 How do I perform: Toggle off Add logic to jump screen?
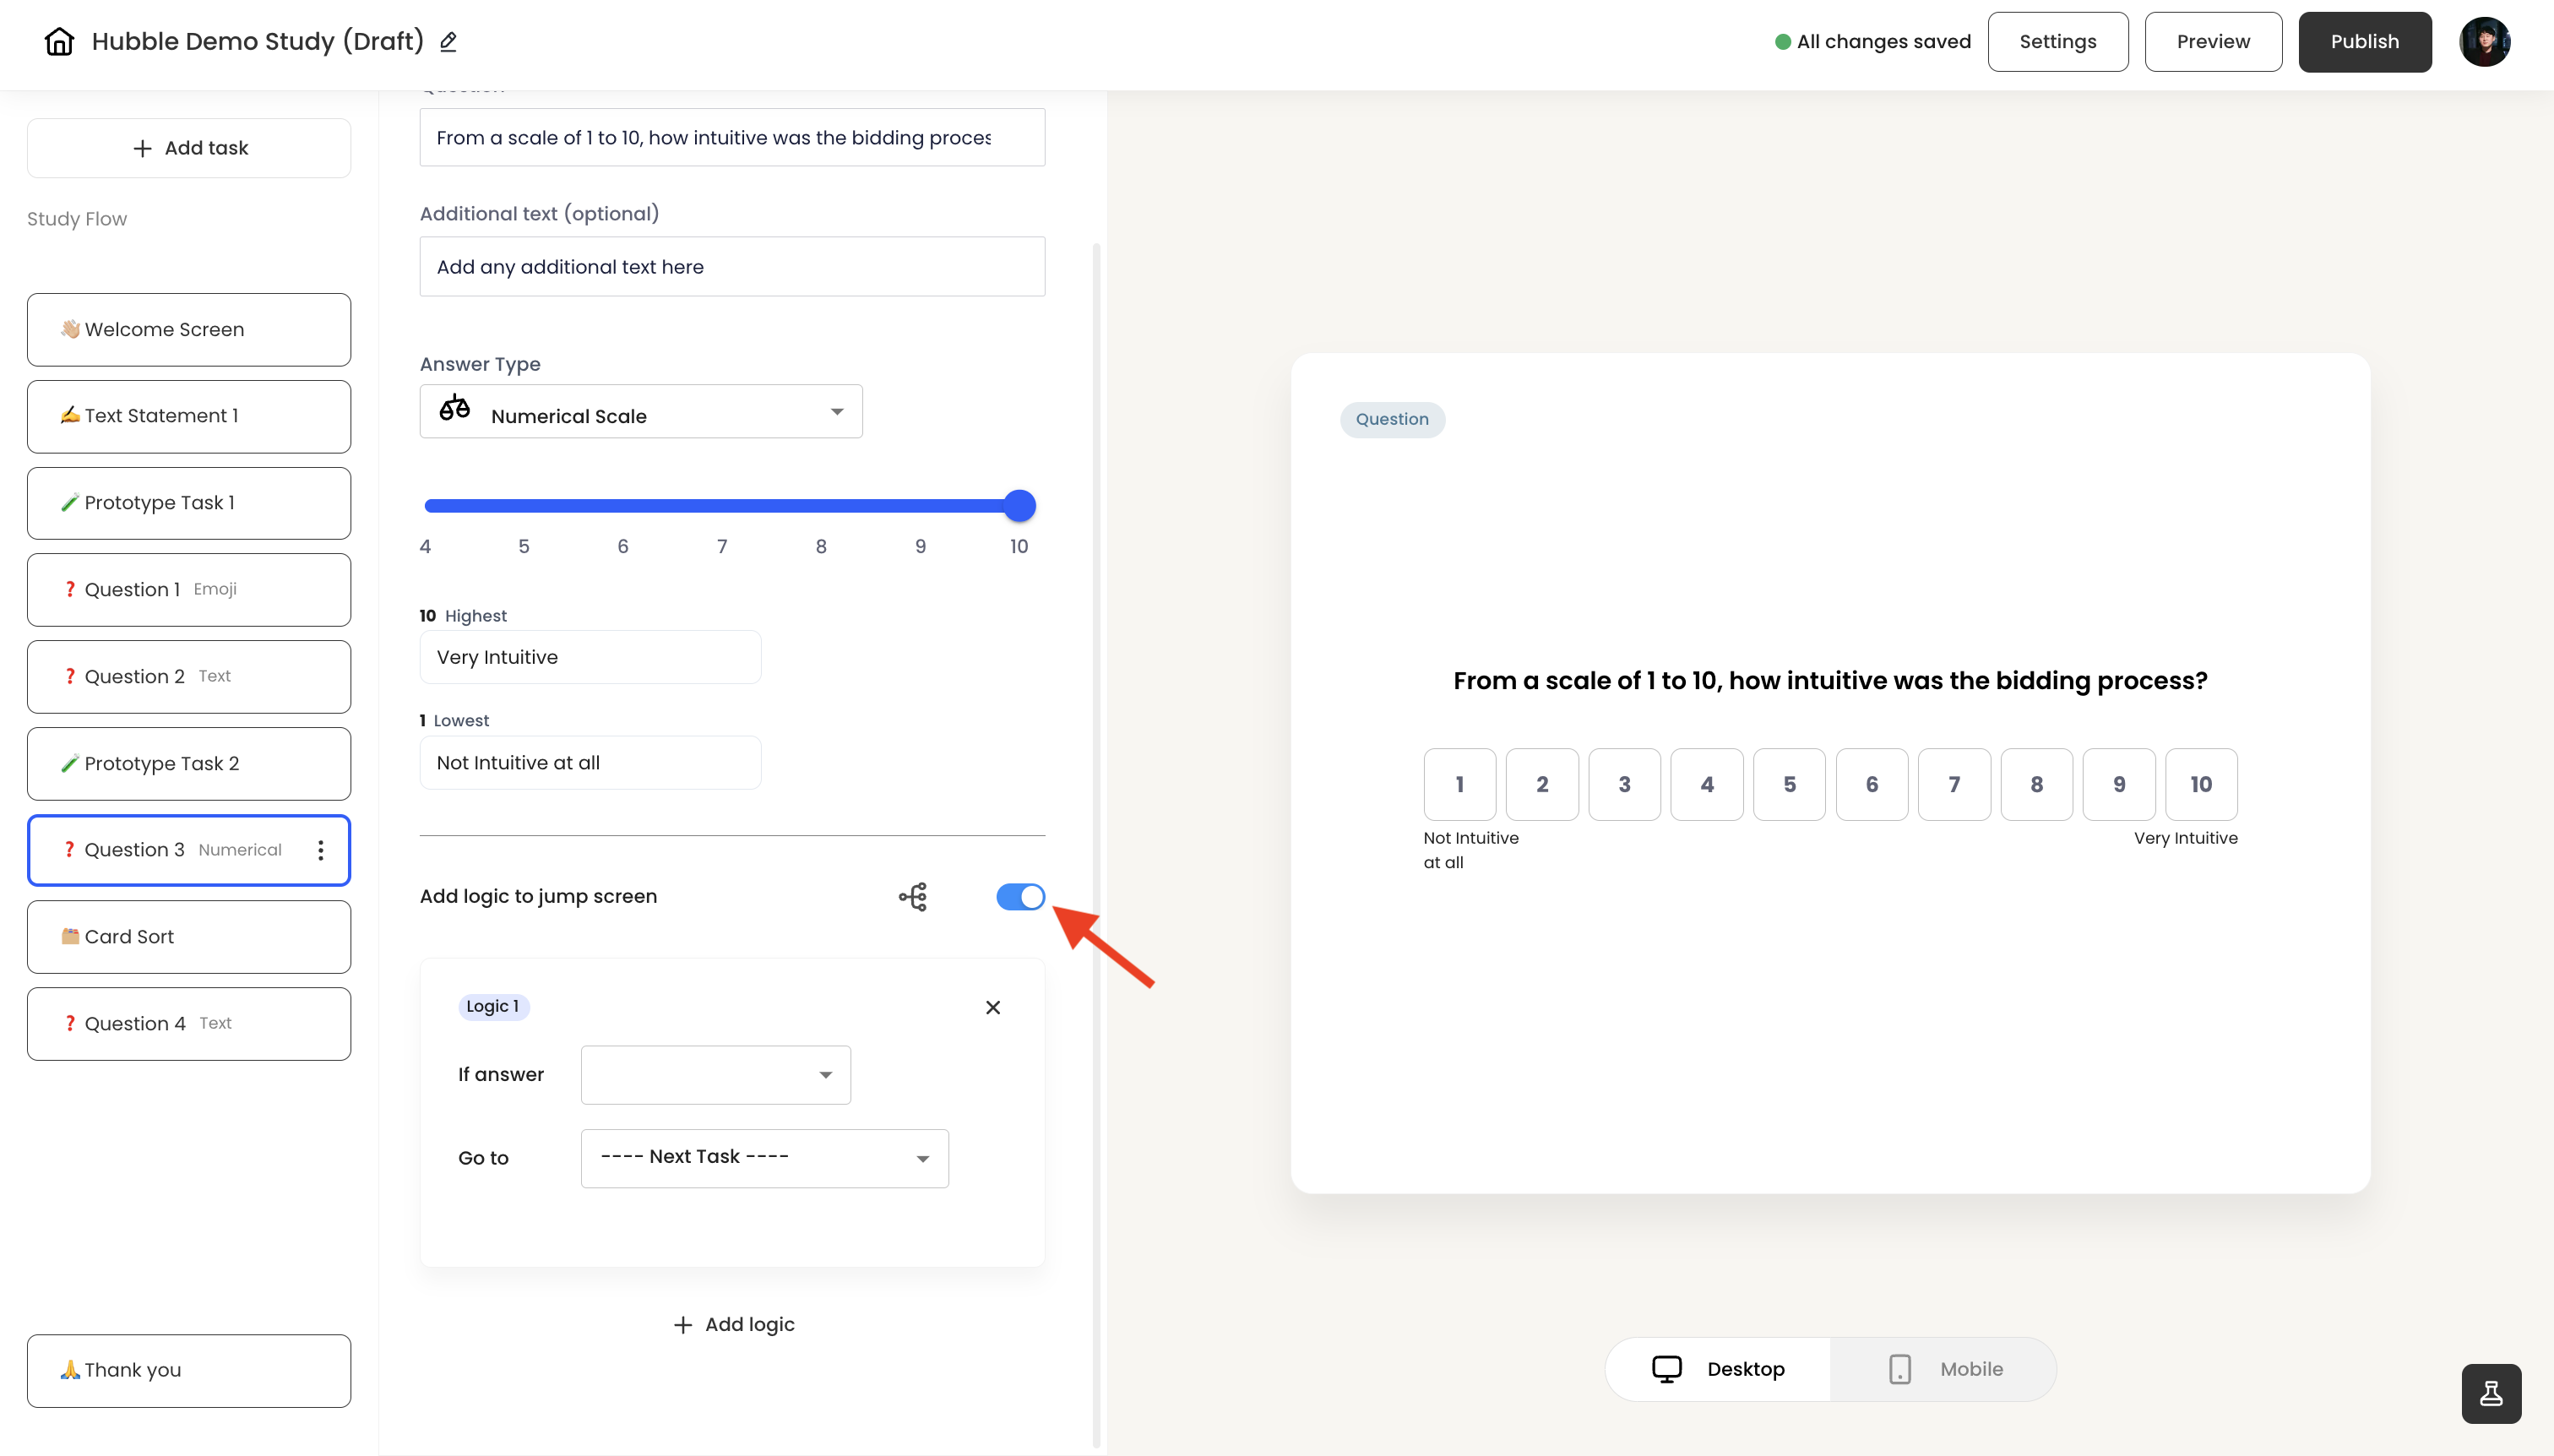1020,897
